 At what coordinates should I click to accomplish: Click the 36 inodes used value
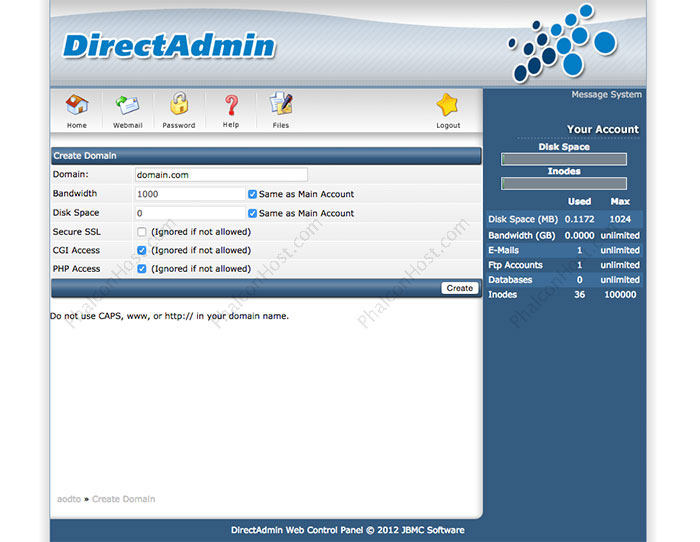(579, 295)
